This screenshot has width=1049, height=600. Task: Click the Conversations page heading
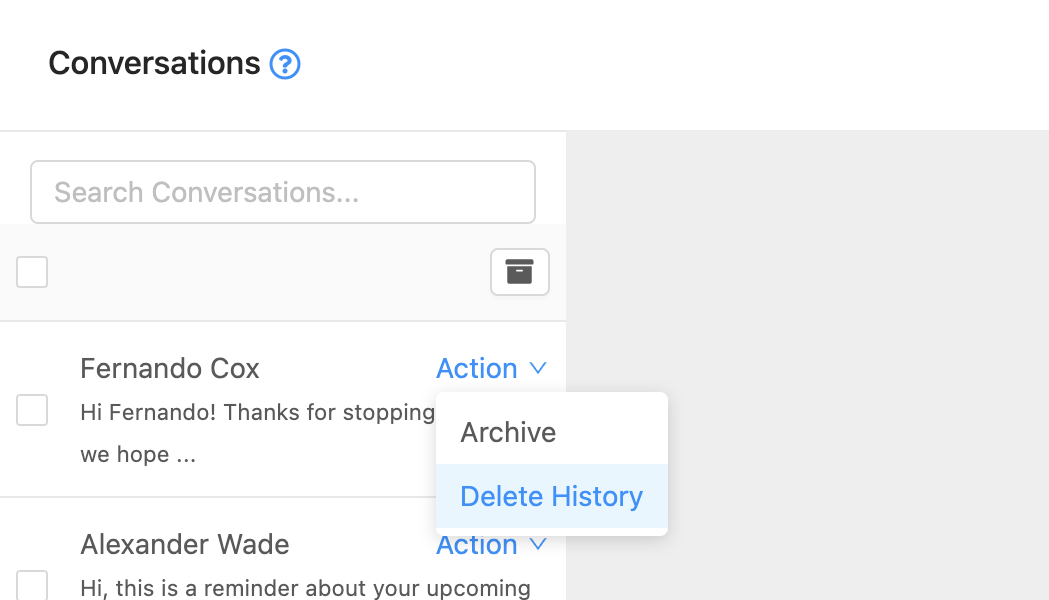click(155, 63)
